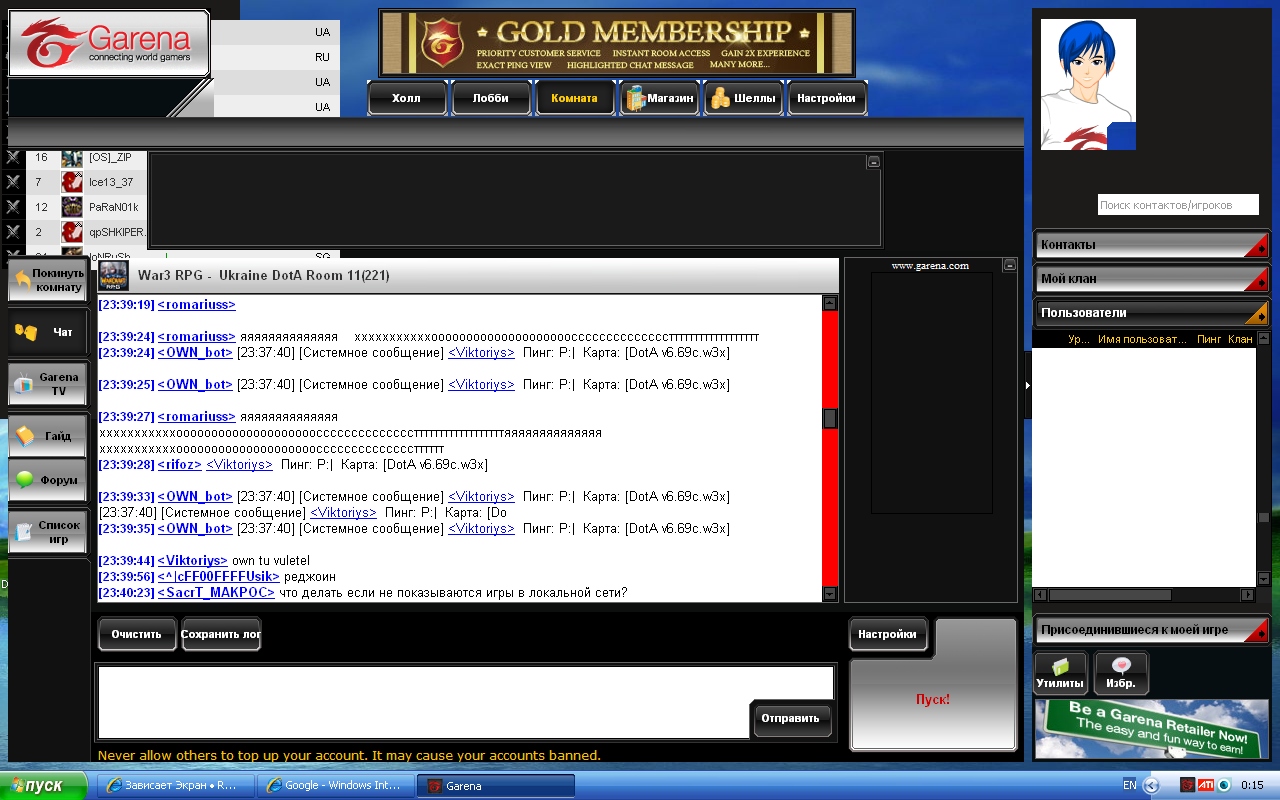Screen dimensions: 1280x800
Task: Click the avatar icon of PaRaN01k
Action: 72,207
